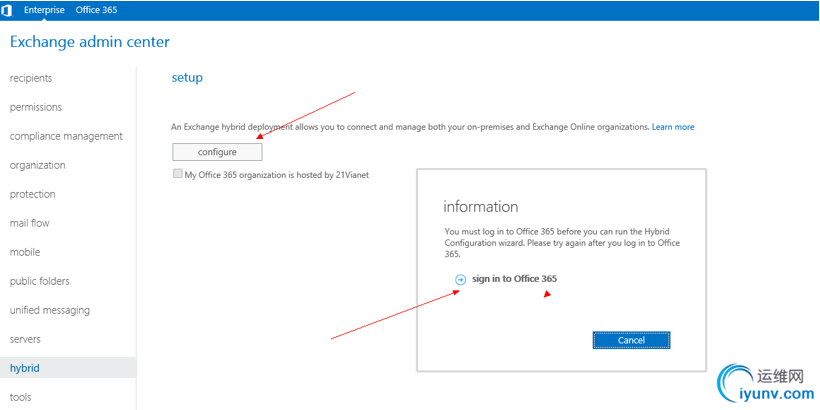Open tools in the left navigation
Screen dimensions: 820x410
click(x=20, y=397)
